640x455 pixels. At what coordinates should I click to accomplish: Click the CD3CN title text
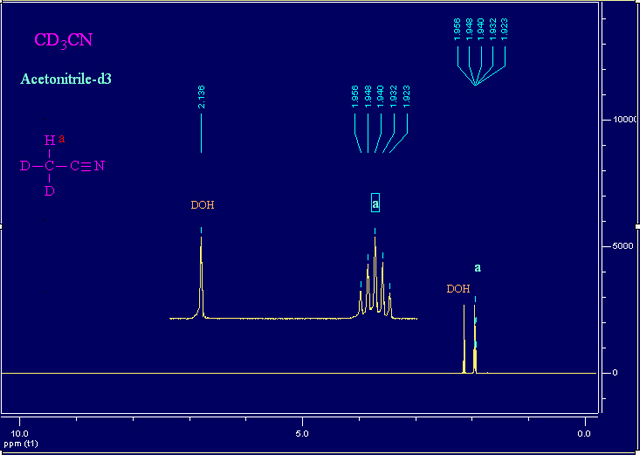click(x=64, y=41)
